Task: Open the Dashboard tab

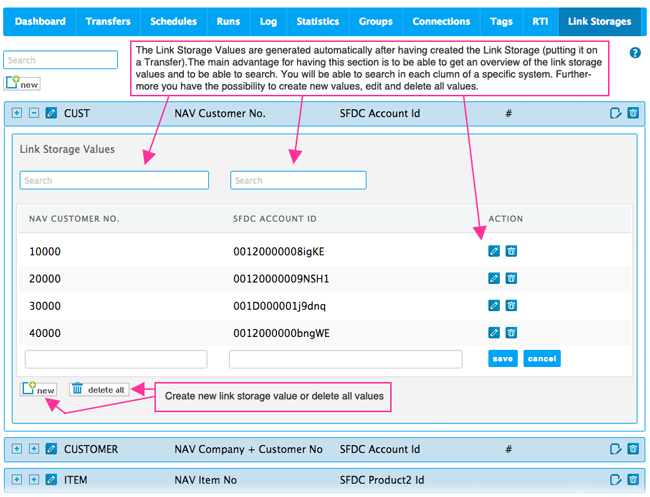Action: pos(40,22)
